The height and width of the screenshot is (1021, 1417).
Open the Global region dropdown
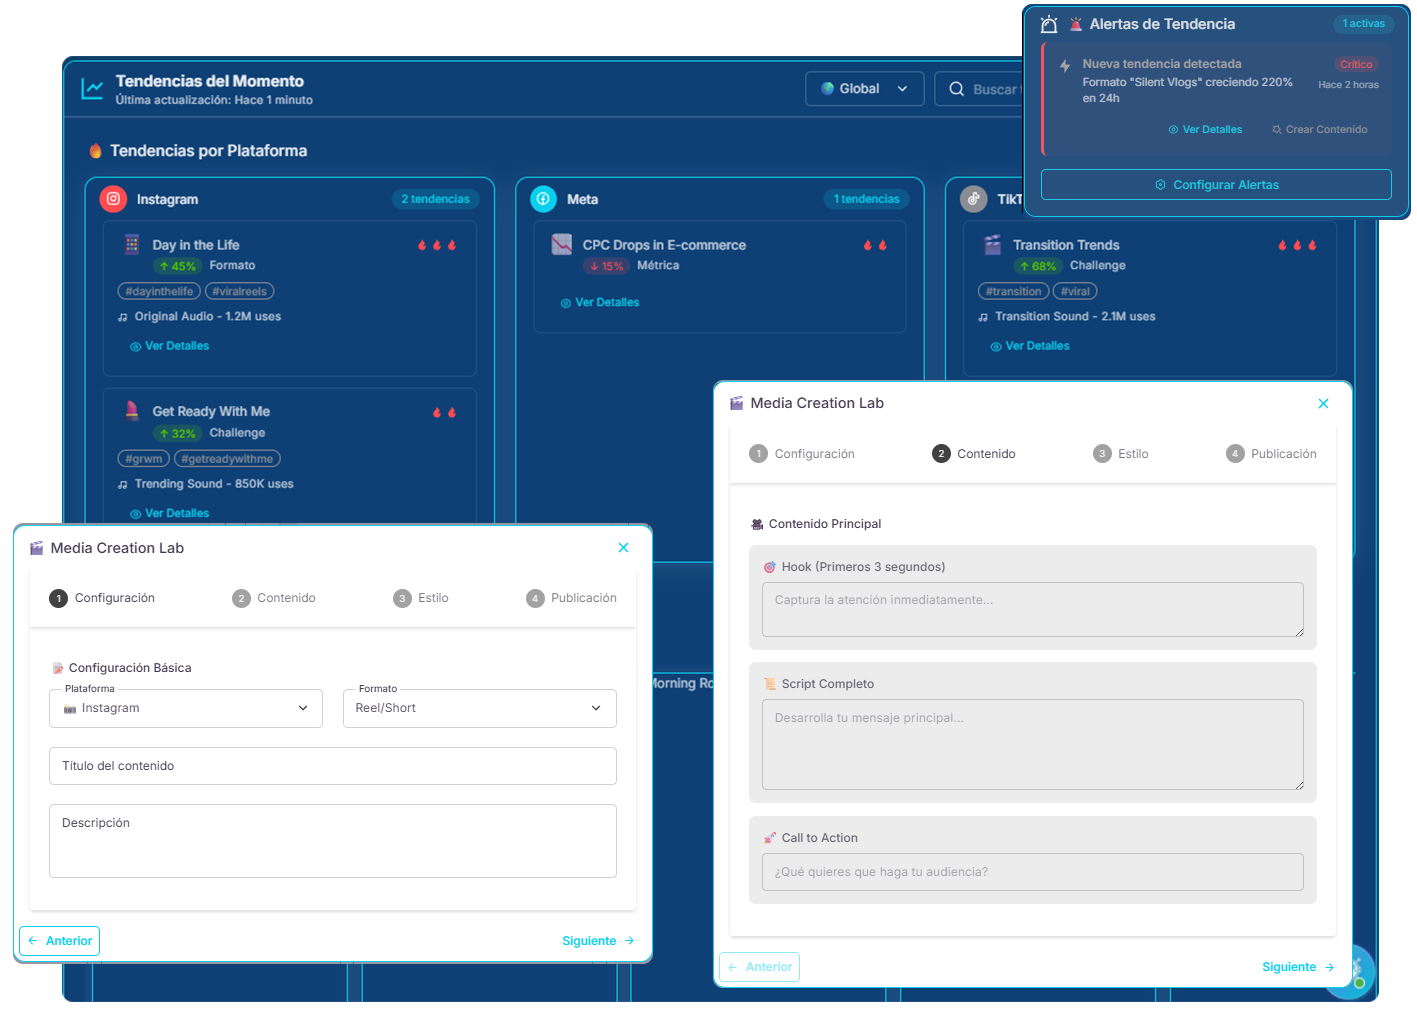(864, 89)
